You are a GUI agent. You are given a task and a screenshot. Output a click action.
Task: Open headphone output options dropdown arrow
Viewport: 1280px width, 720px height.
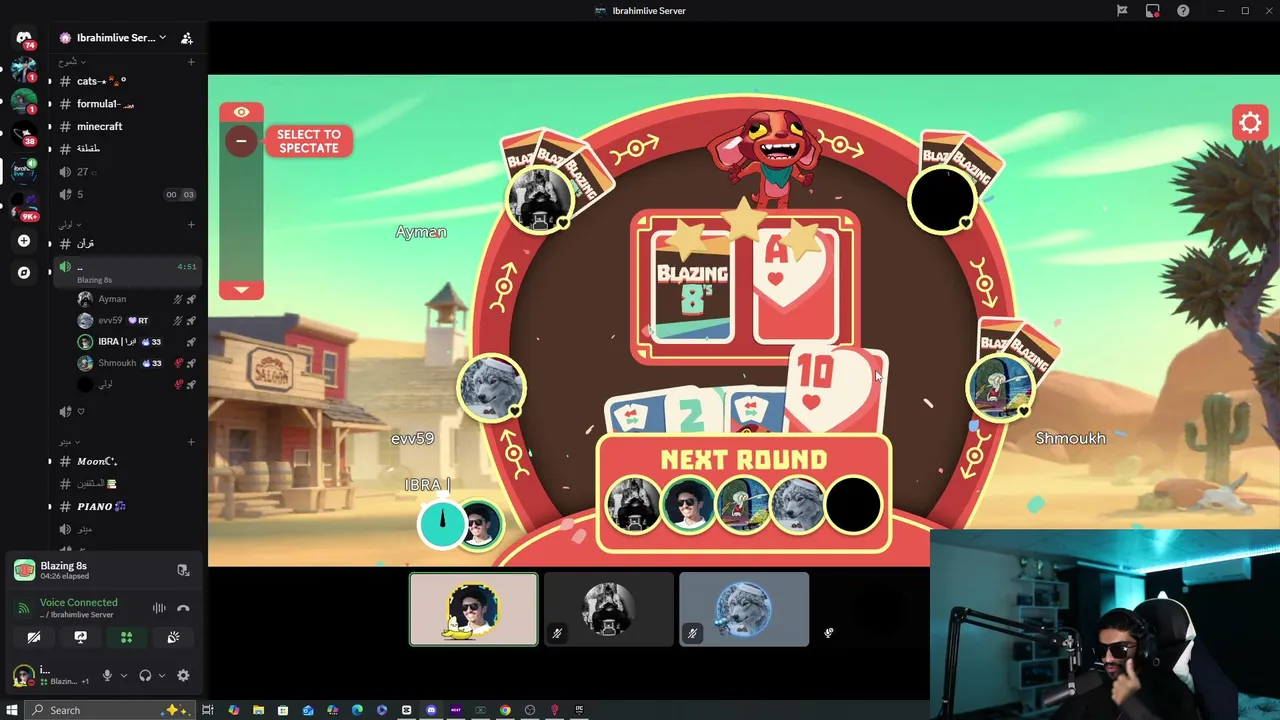[161, 676]
